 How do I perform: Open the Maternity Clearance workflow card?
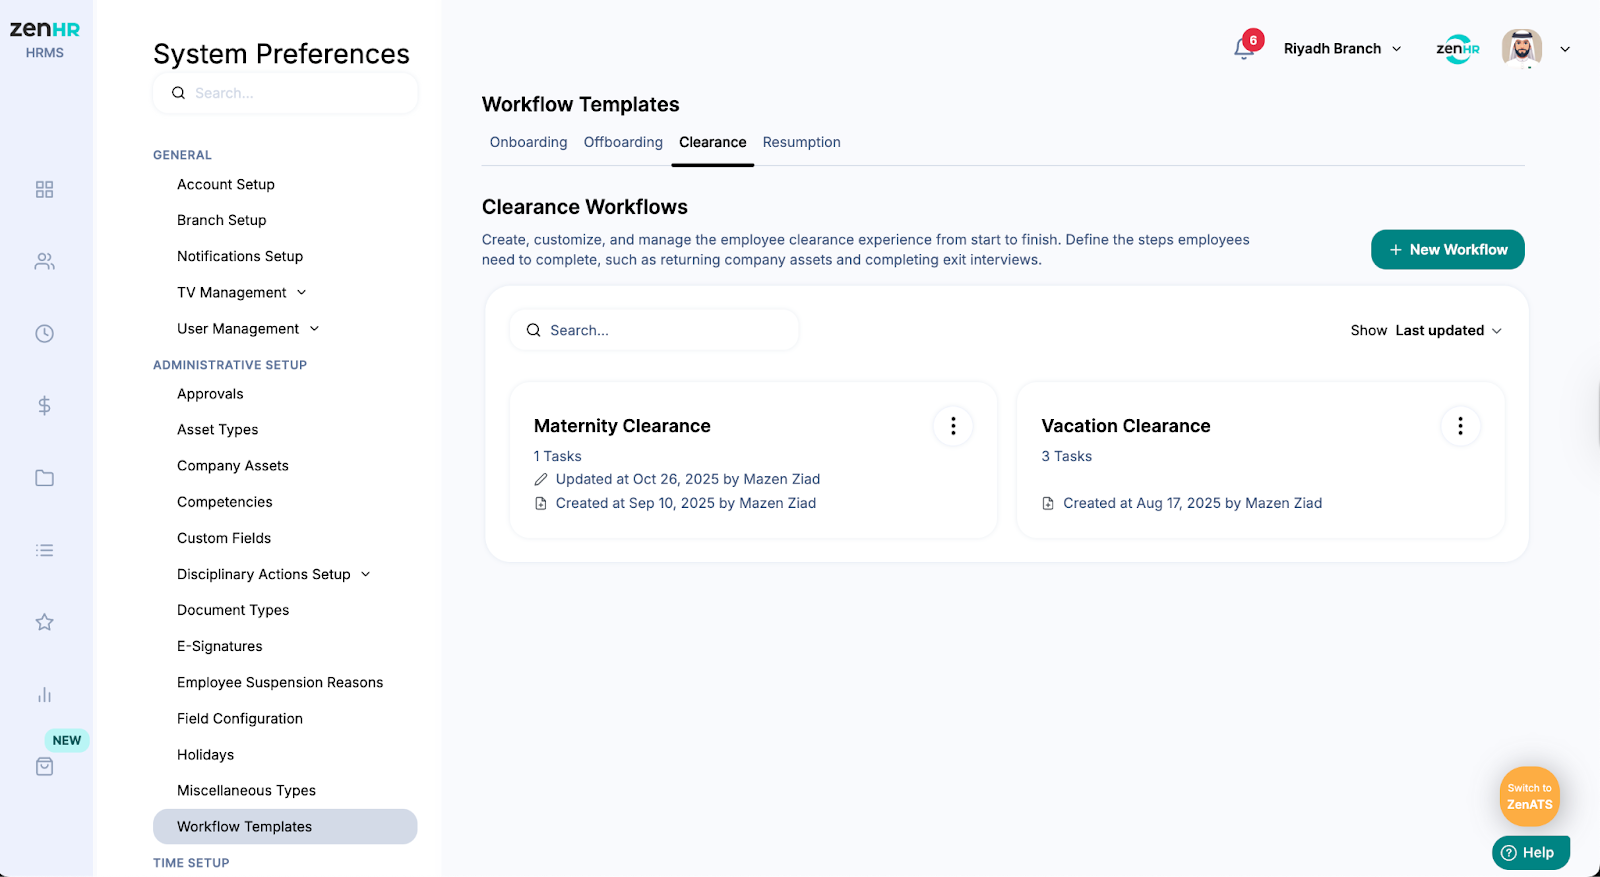753,460
